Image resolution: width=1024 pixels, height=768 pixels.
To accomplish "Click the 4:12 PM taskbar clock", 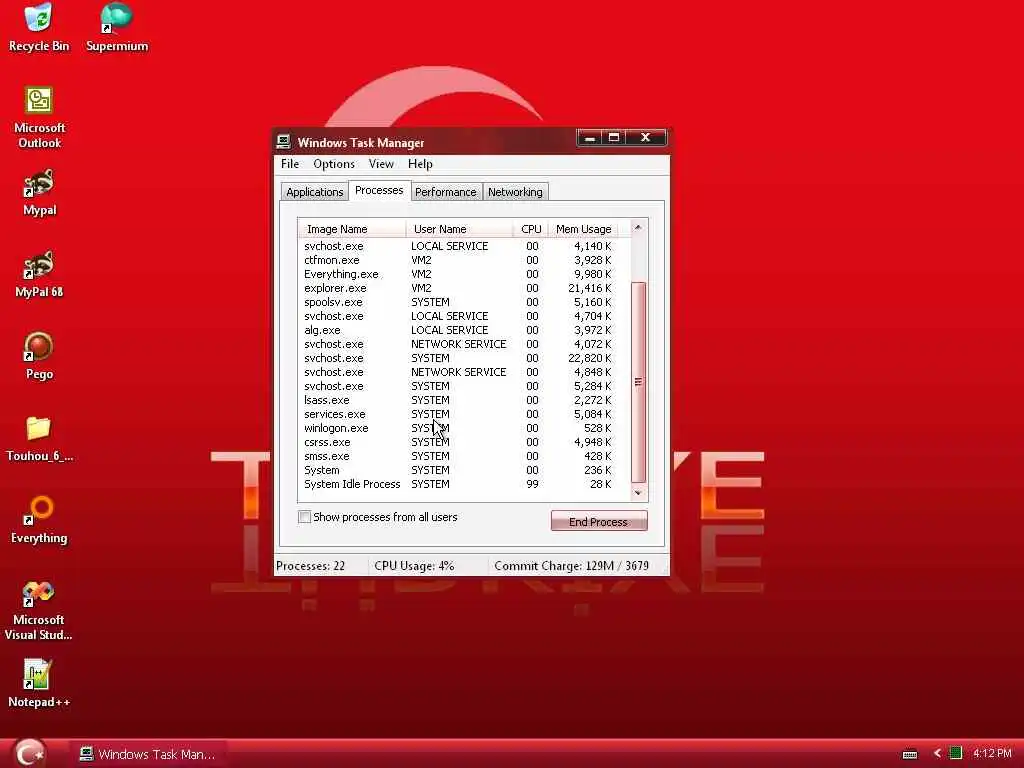I will tap(992, 754).
